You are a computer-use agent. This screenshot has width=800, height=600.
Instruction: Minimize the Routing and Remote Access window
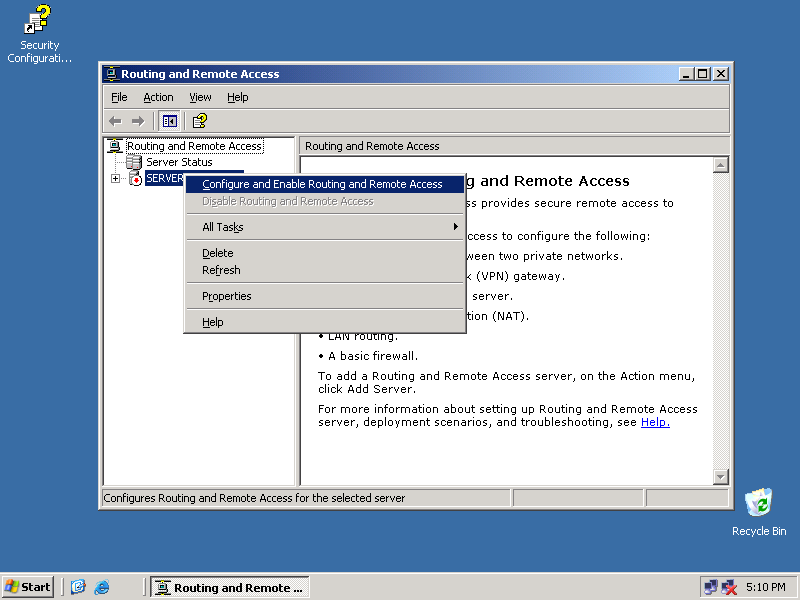coord(686,74)
